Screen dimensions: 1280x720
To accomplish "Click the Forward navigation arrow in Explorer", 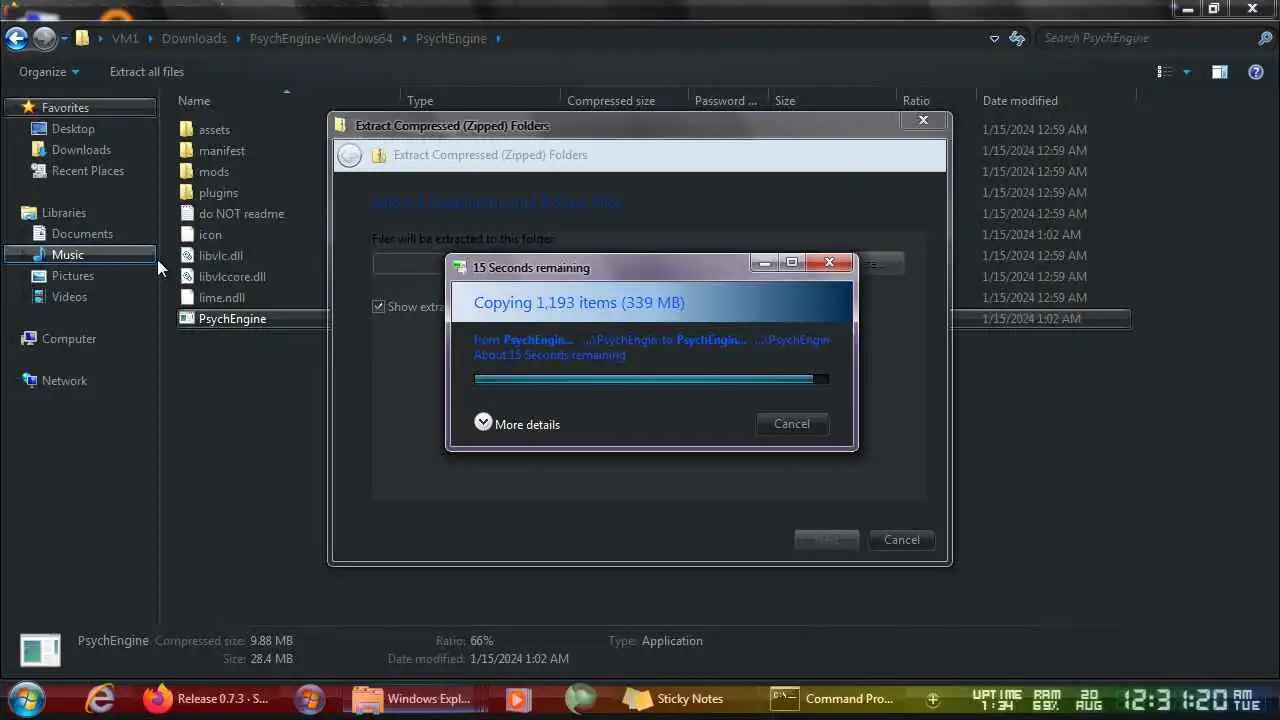I will click(x=44, y=38).
